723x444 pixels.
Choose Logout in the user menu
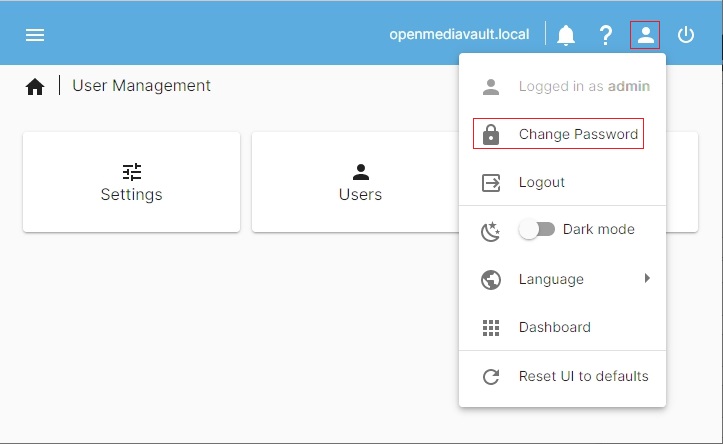pyautogui.click(x=542, y=182)
